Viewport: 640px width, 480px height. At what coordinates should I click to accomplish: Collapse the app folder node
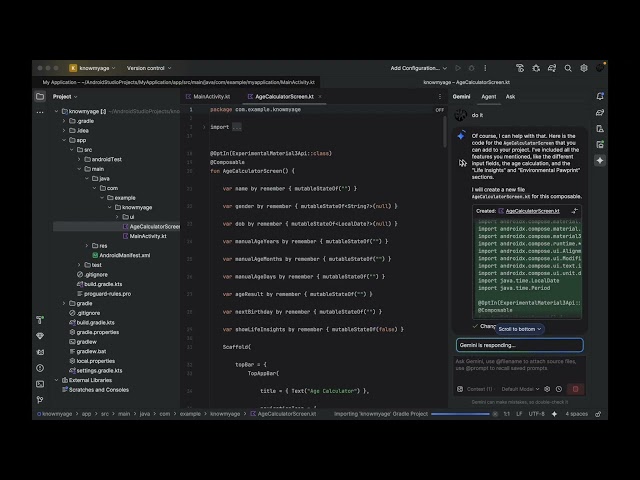[64, 140]
